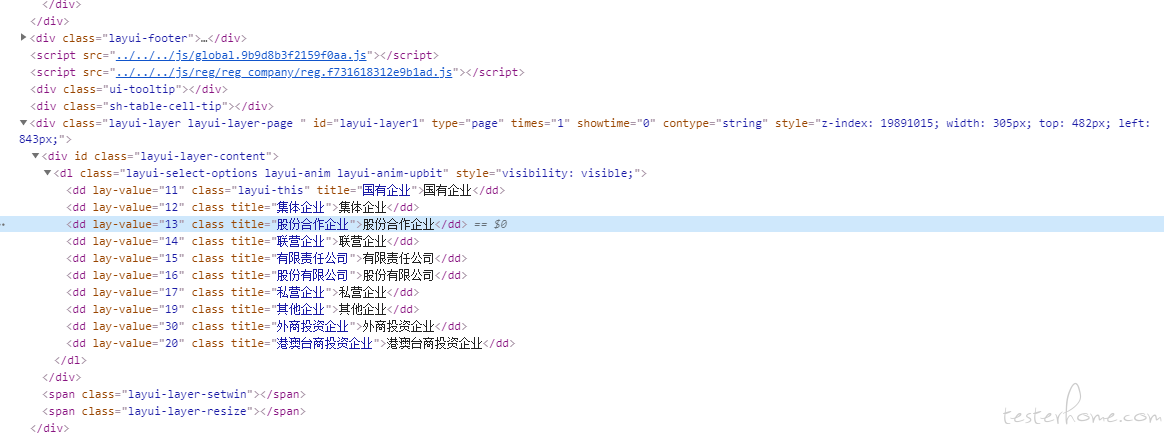Click the title value "其他企业"
Image resolution: width=1164 pixels, height=440 pixels.
coord(301,309)
